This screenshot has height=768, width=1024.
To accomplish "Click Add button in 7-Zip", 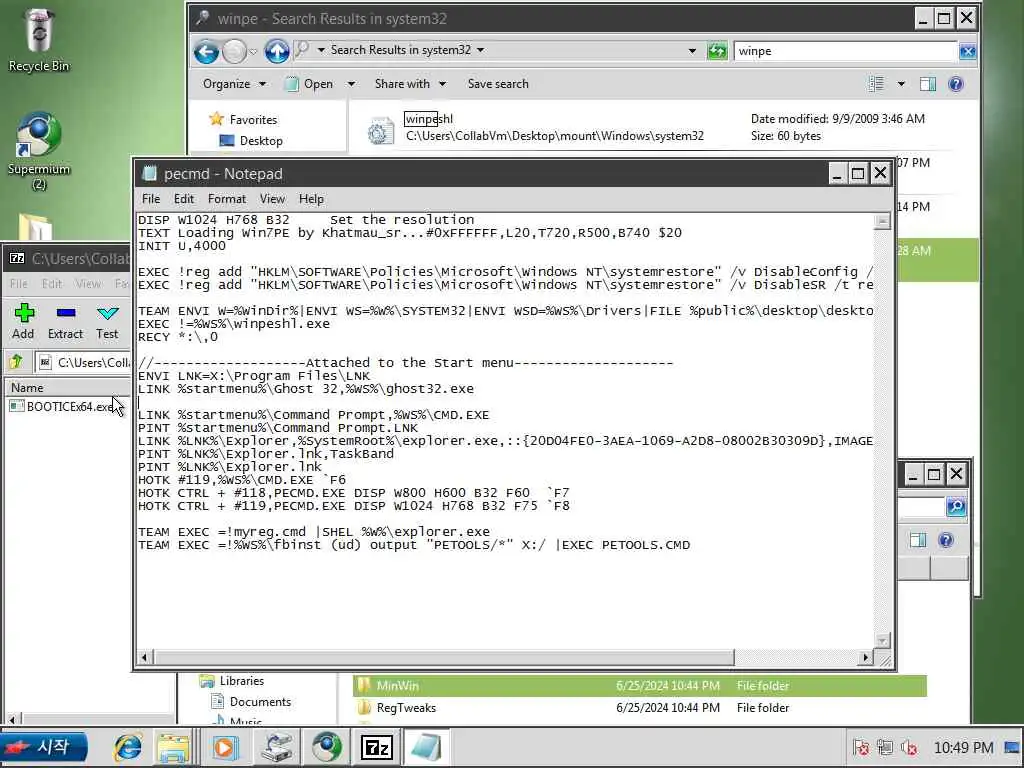I will (24, 321).
